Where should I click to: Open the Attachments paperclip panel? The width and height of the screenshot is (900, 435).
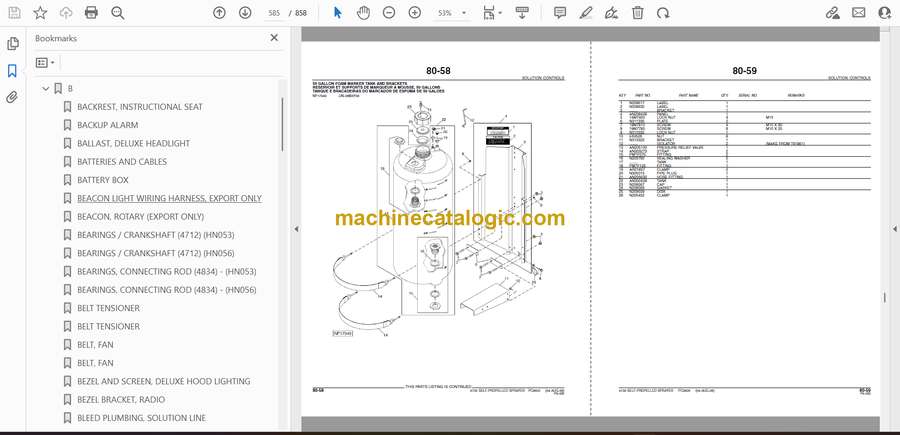[x=12, y=97]
